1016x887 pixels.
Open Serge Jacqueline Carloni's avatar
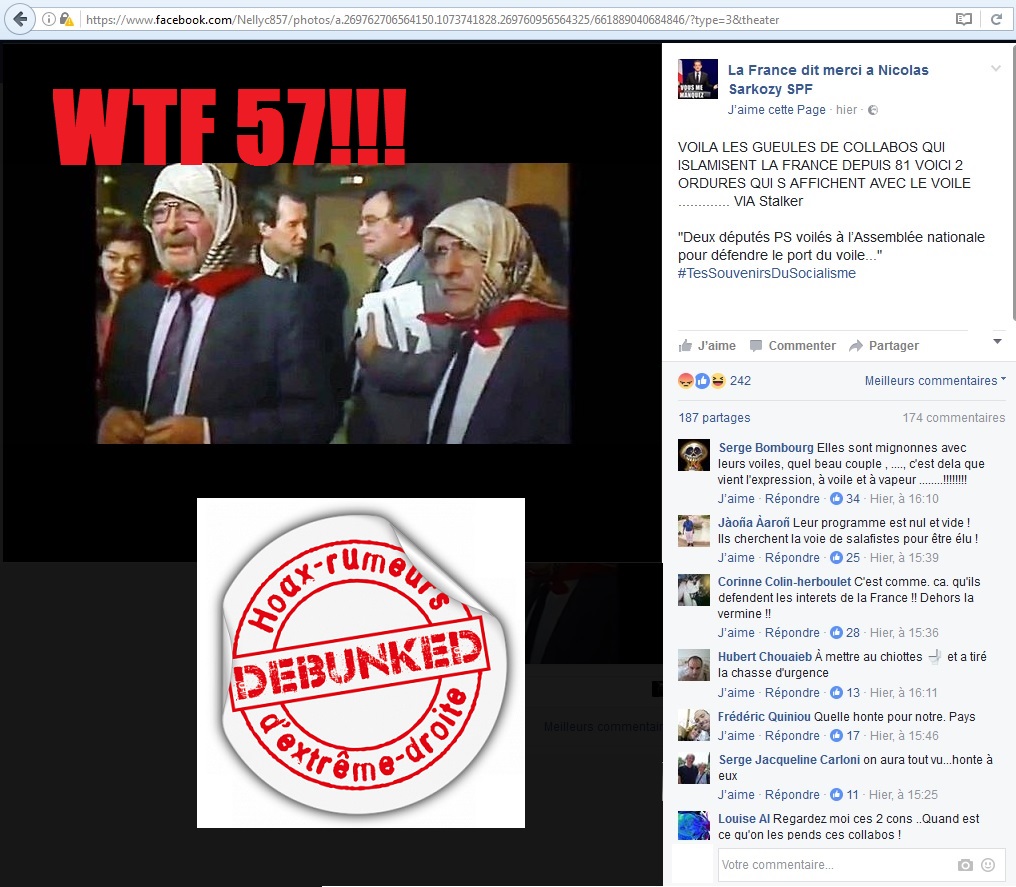694,768
